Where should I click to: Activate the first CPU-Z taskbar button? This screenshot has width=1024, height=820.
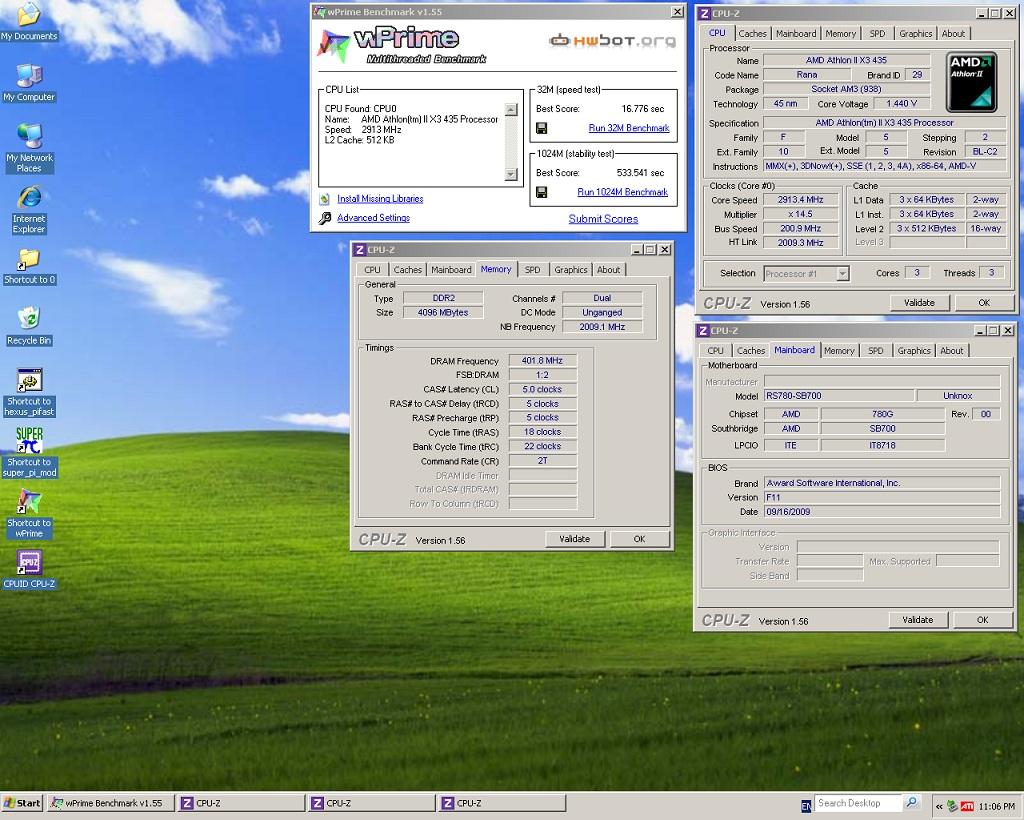[241, 803]
